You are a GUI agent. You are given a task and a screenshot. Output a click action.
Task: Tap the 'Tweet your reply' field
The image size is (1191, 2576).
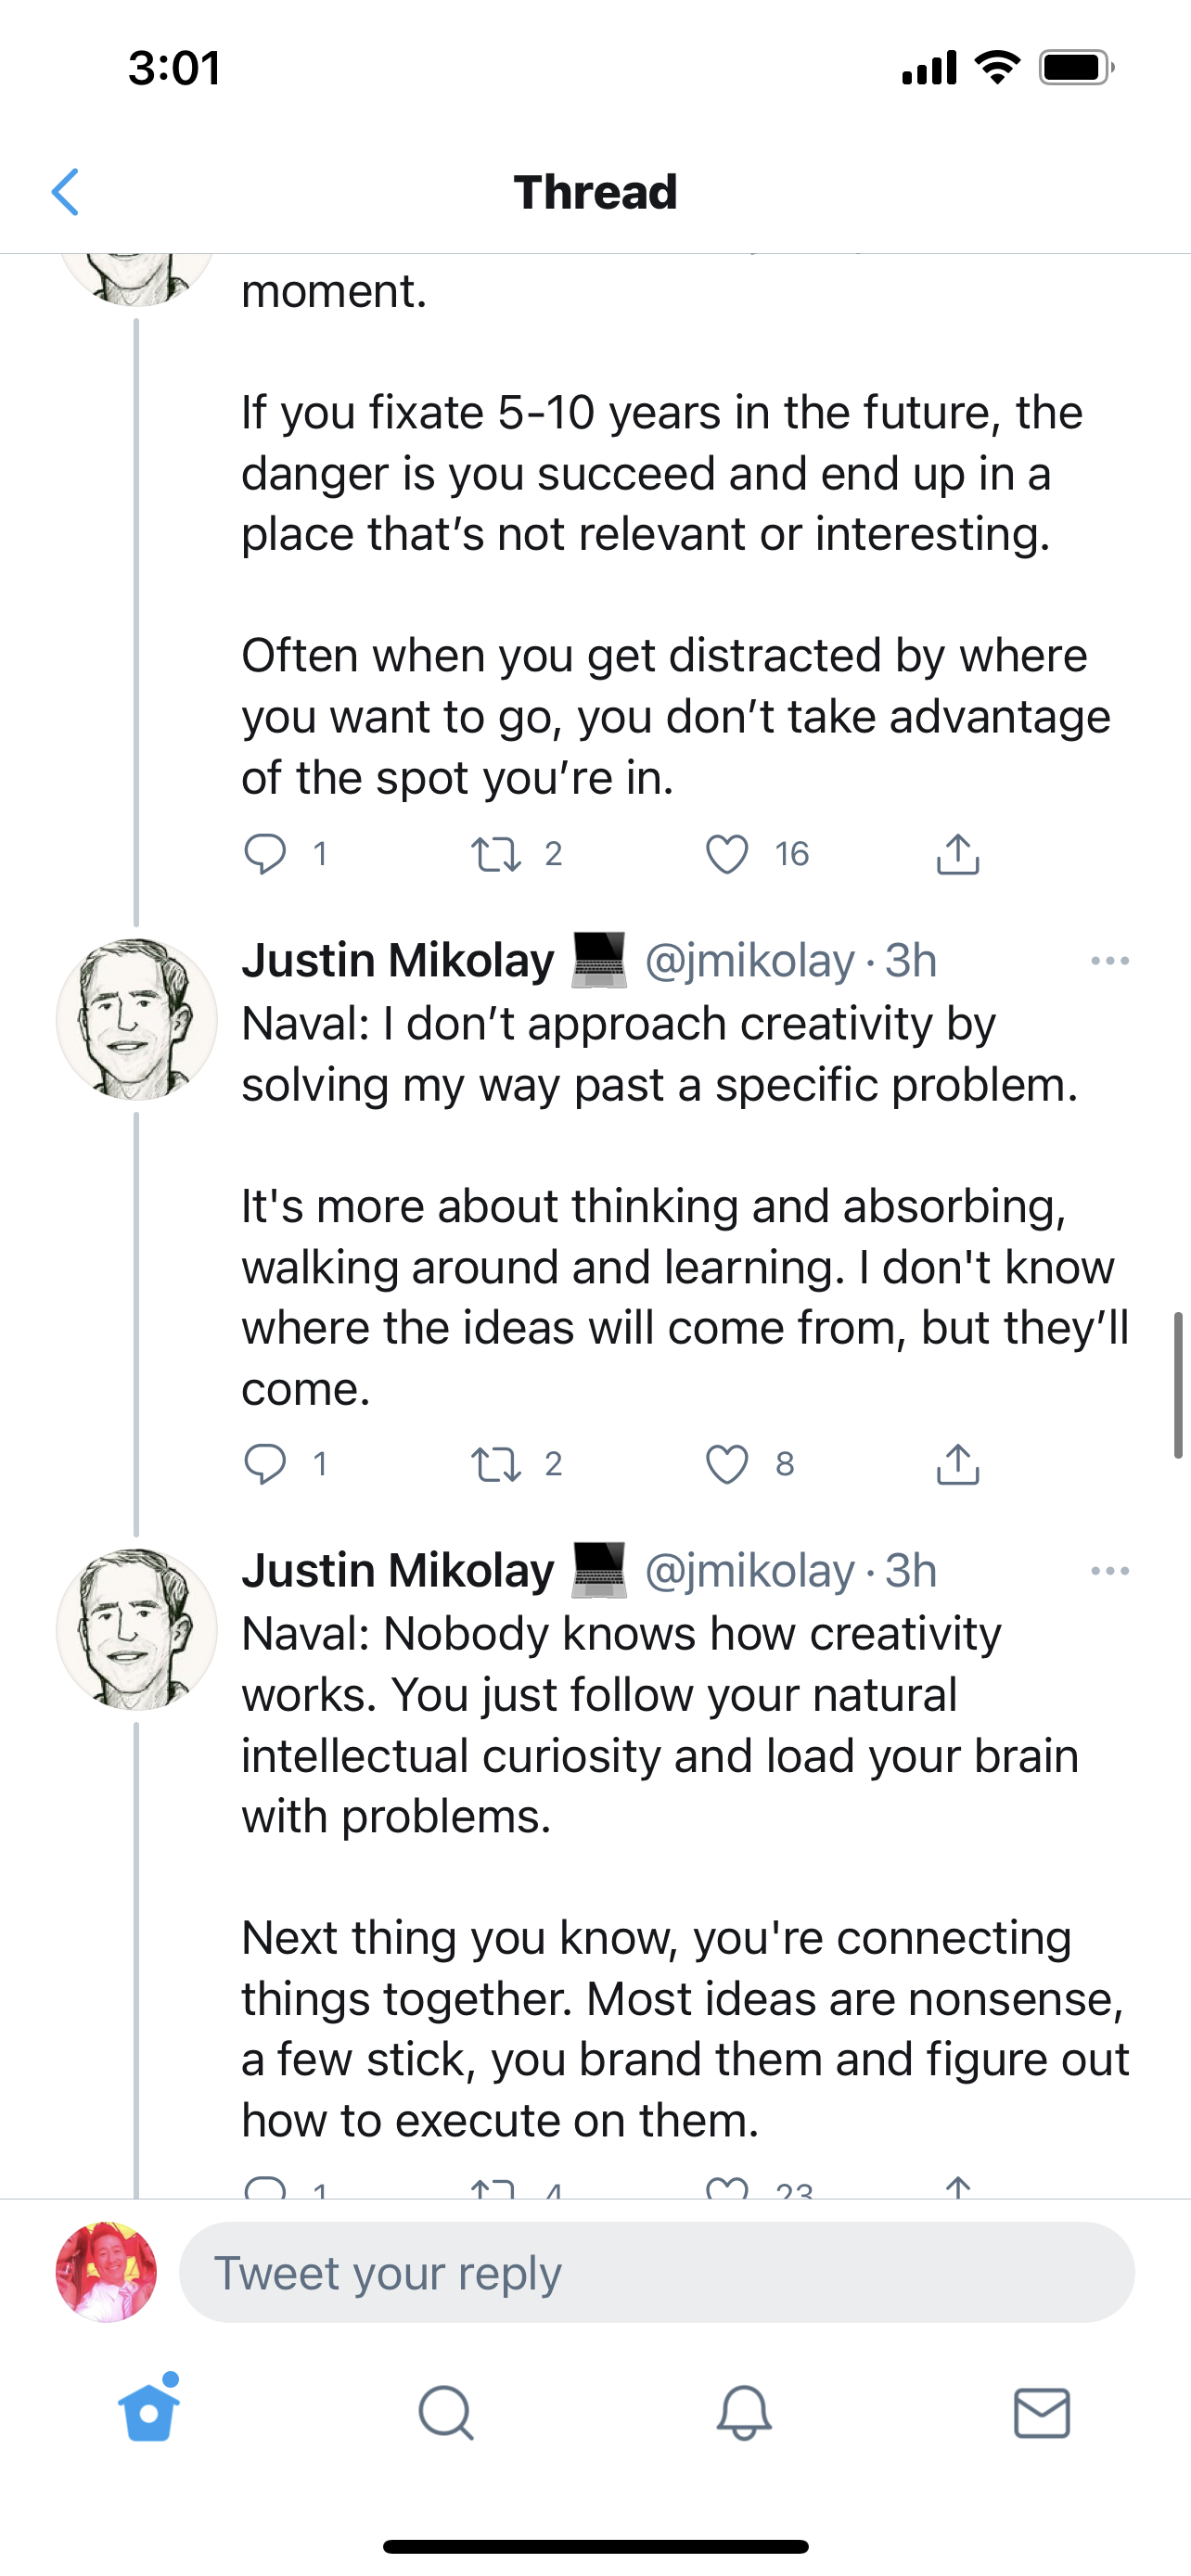[656, 2272]
